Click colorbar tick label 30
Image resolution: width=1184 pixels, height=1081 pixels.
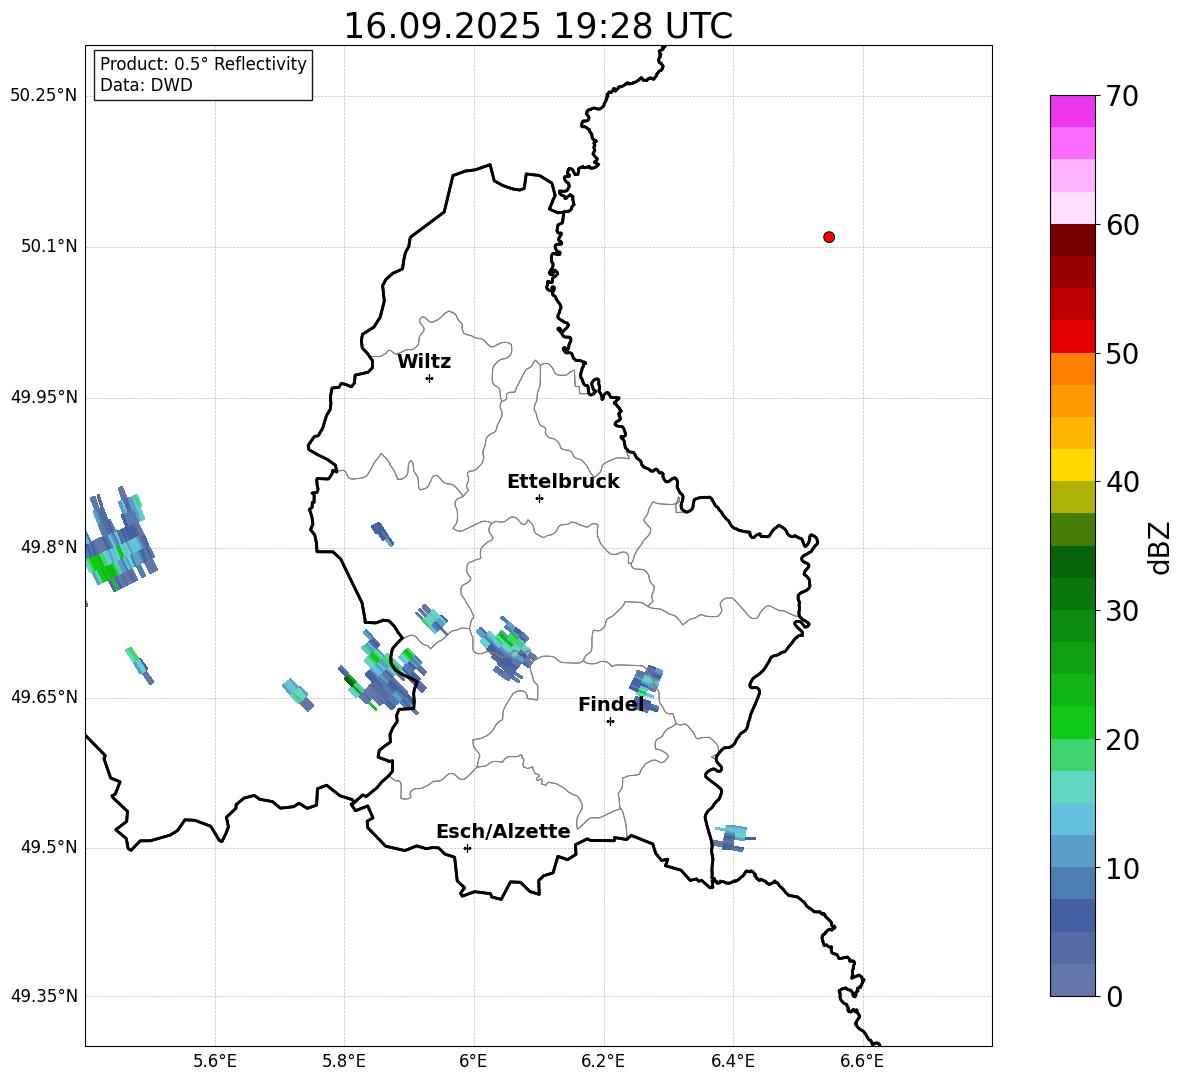(x=1121, y=611)
